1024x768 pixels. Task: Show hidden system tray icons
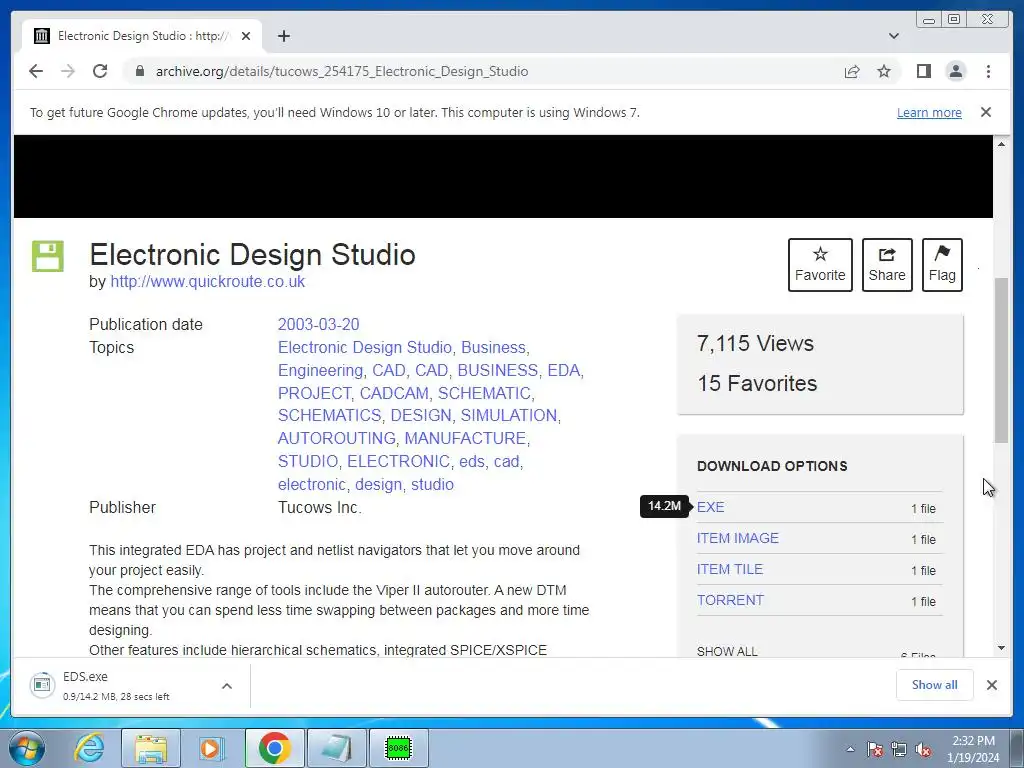coord(850,749)
